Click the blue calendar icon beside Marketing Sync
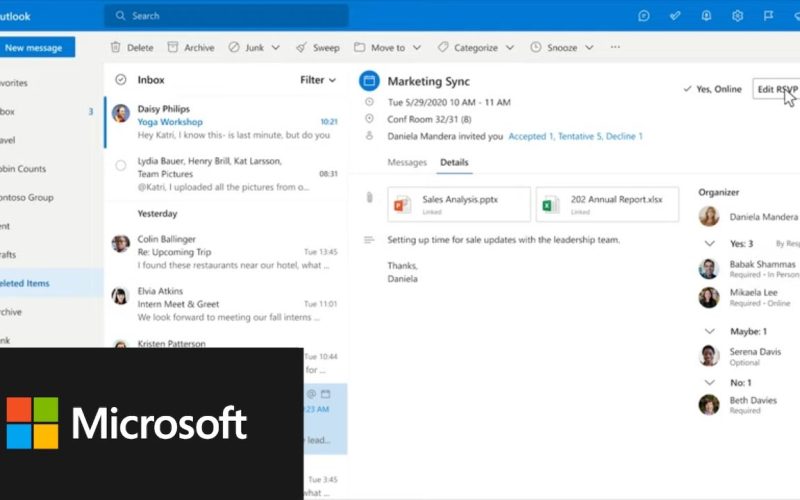 (x=369, y=81)
